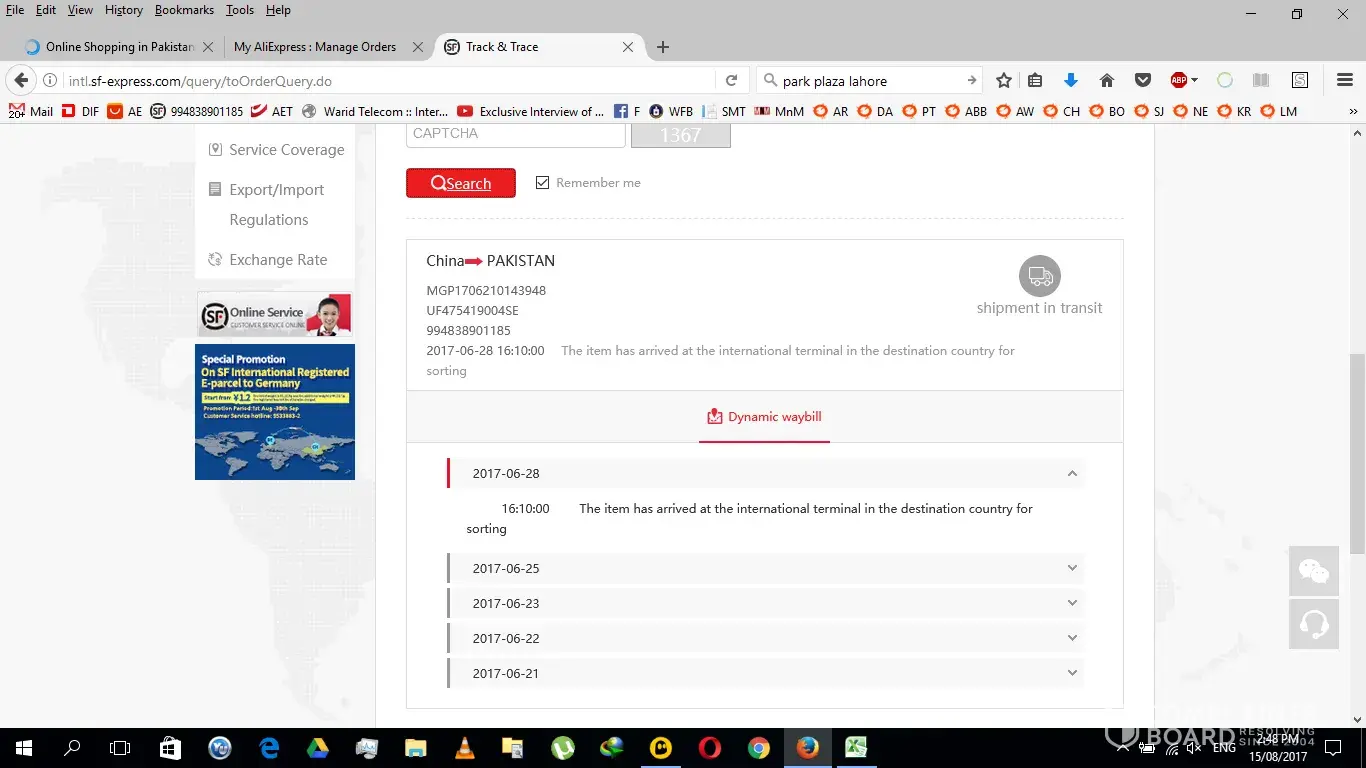Screen dimensions: 1366x768
Task: Click the Firefox reload page icon
Action: point(731,81)
